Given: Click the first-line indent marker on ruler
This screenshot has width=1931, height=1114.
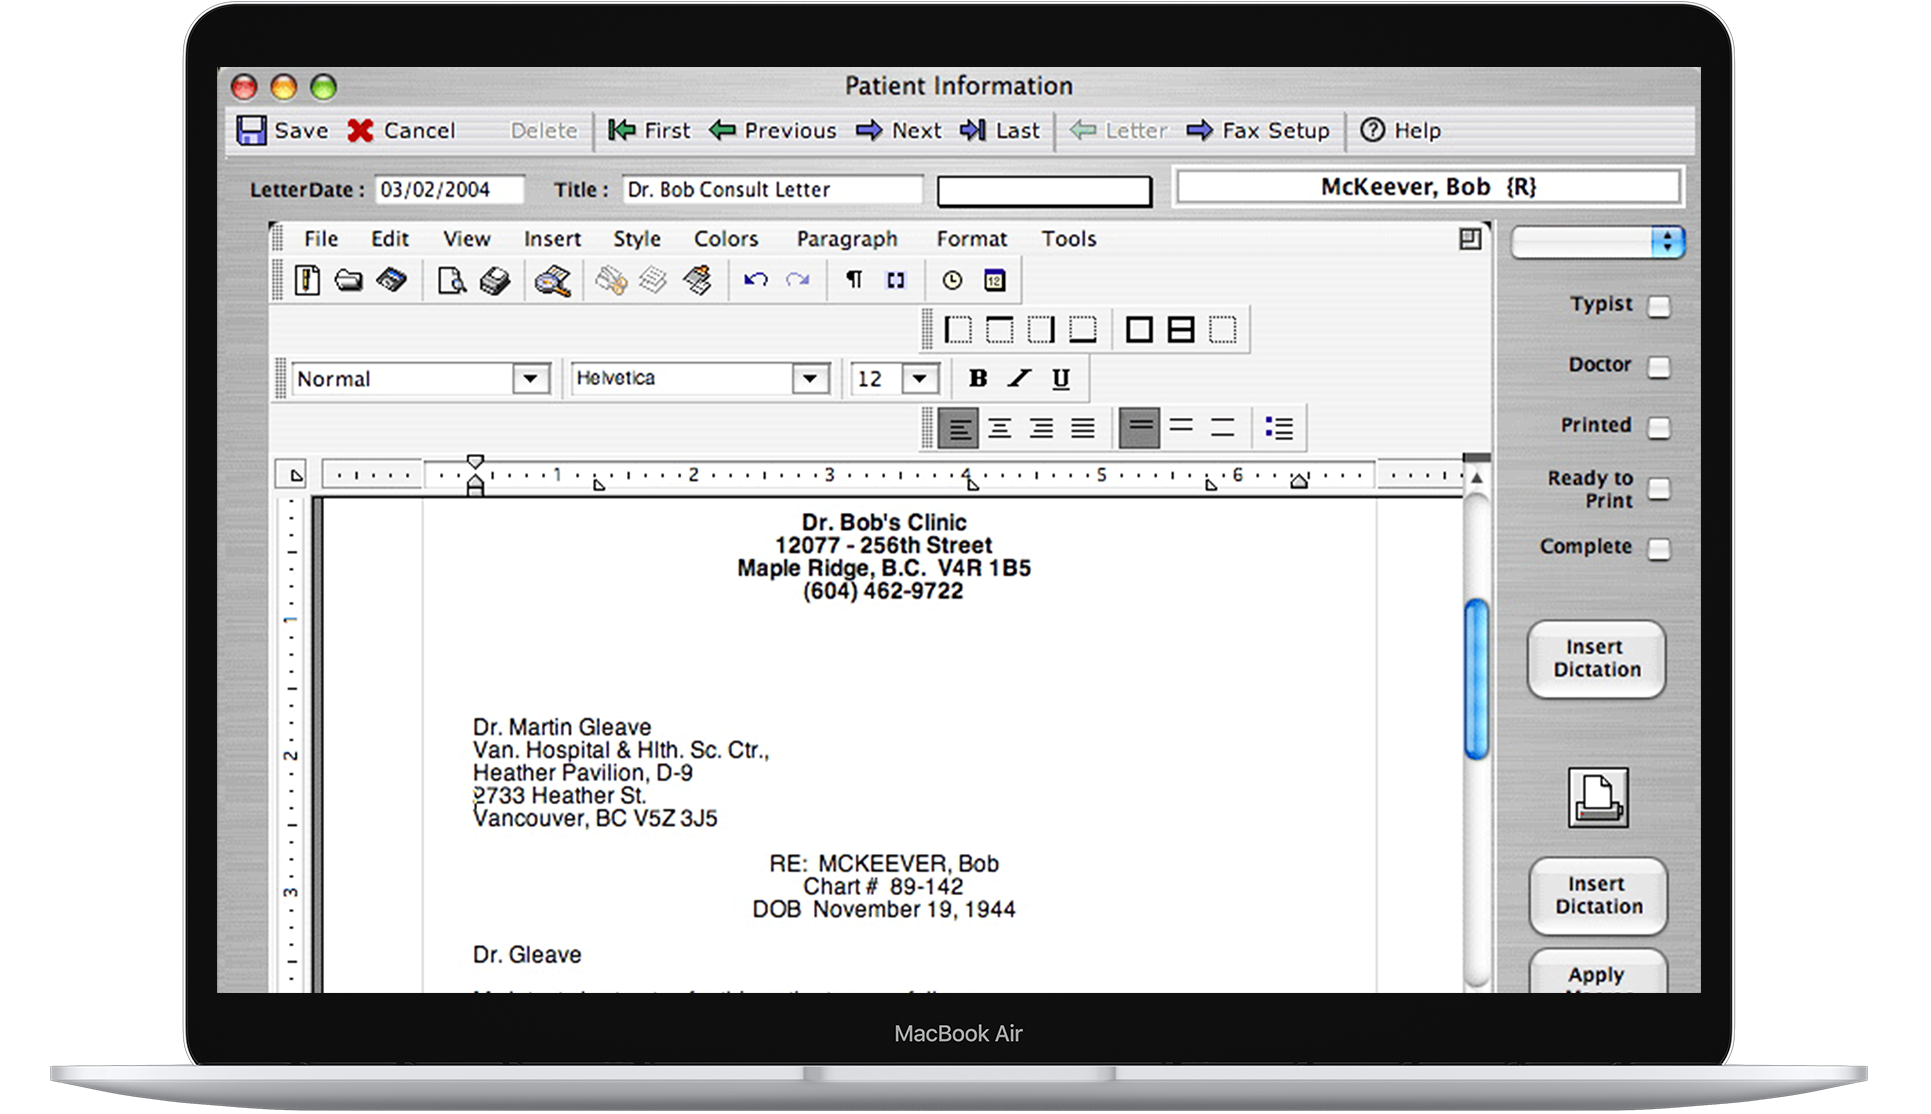Looking at the screenshot, I should pos(476,462).
